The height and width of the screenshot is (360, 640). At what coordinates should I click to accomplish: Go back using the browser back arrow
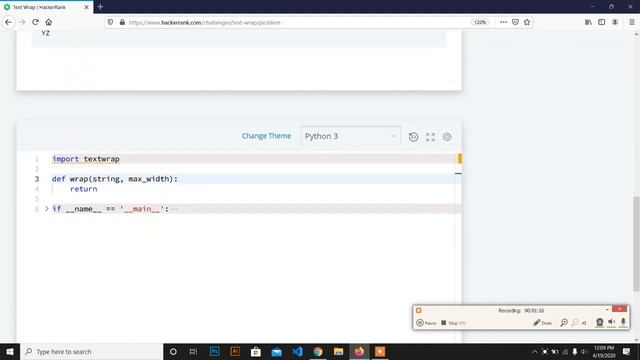pyautogui.click(x=9, y=22)
